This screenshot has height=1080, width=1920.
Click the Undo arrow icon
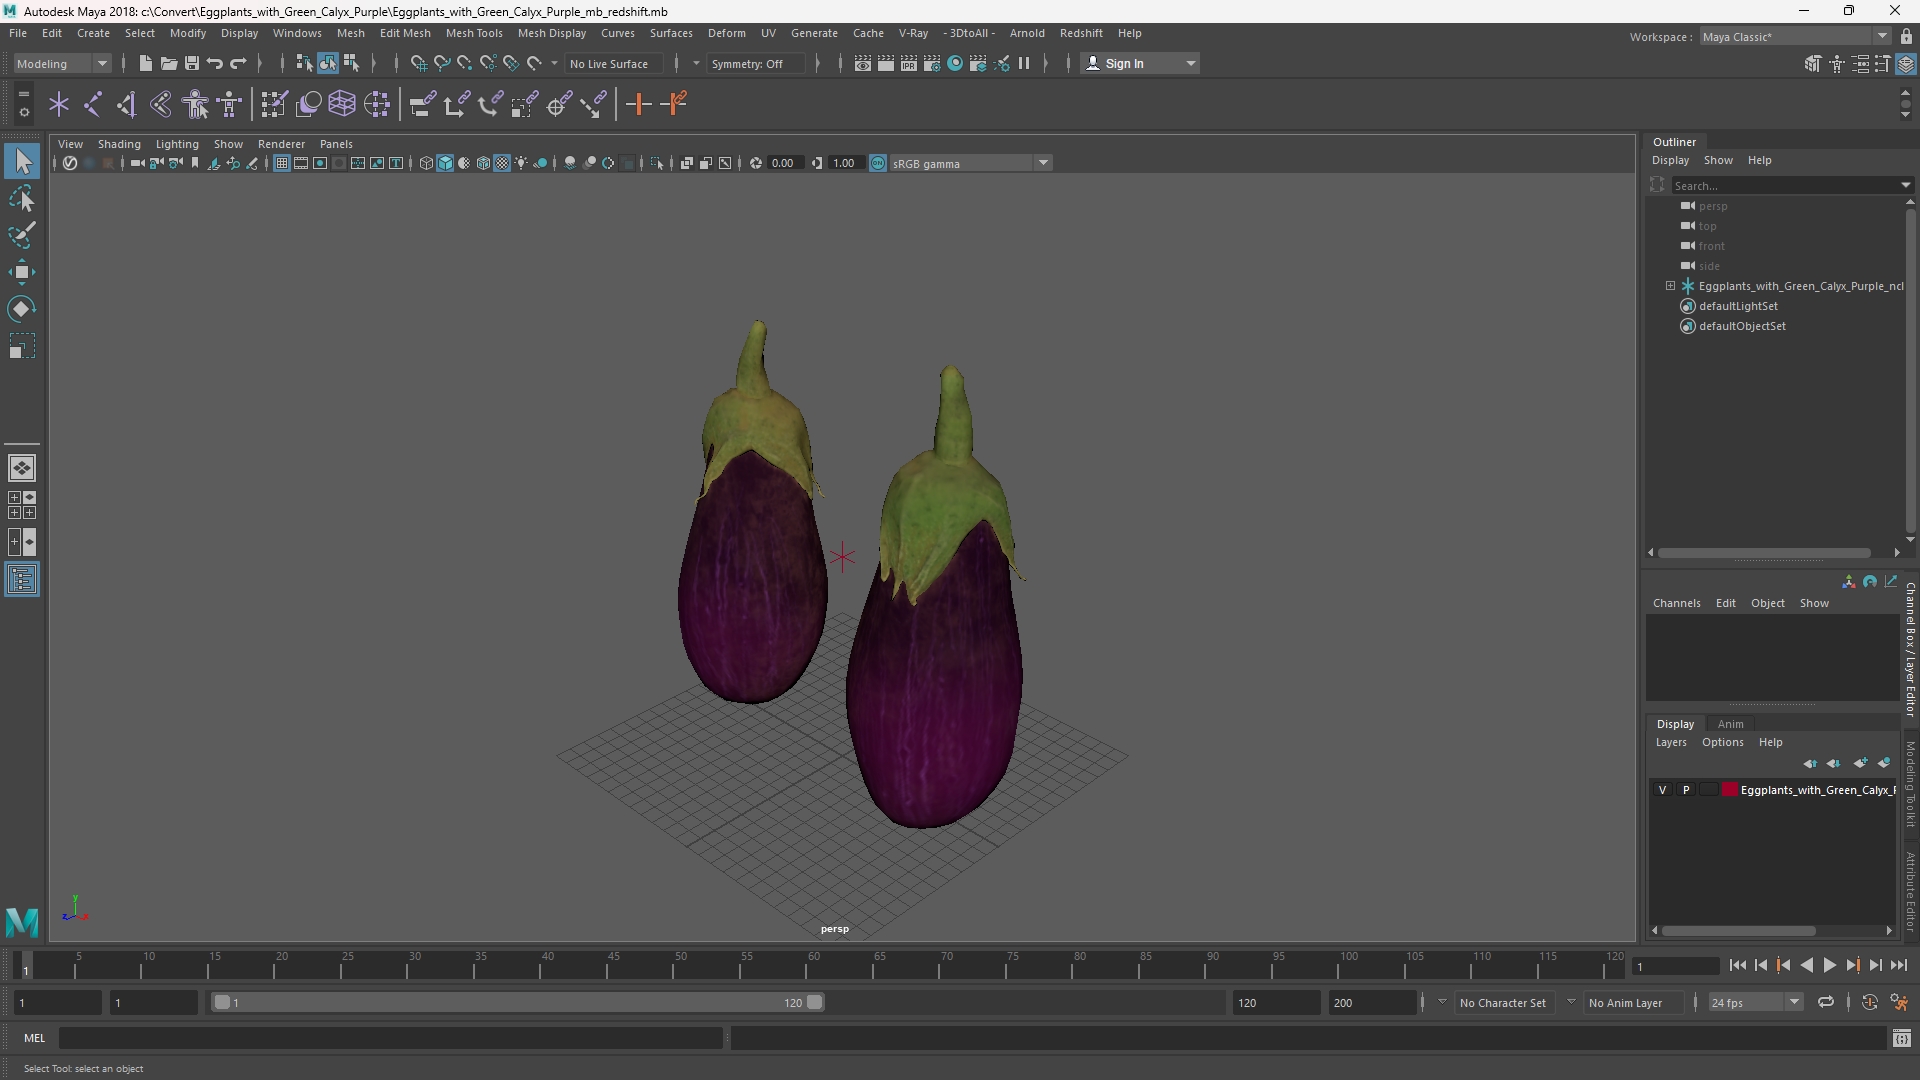215,63
